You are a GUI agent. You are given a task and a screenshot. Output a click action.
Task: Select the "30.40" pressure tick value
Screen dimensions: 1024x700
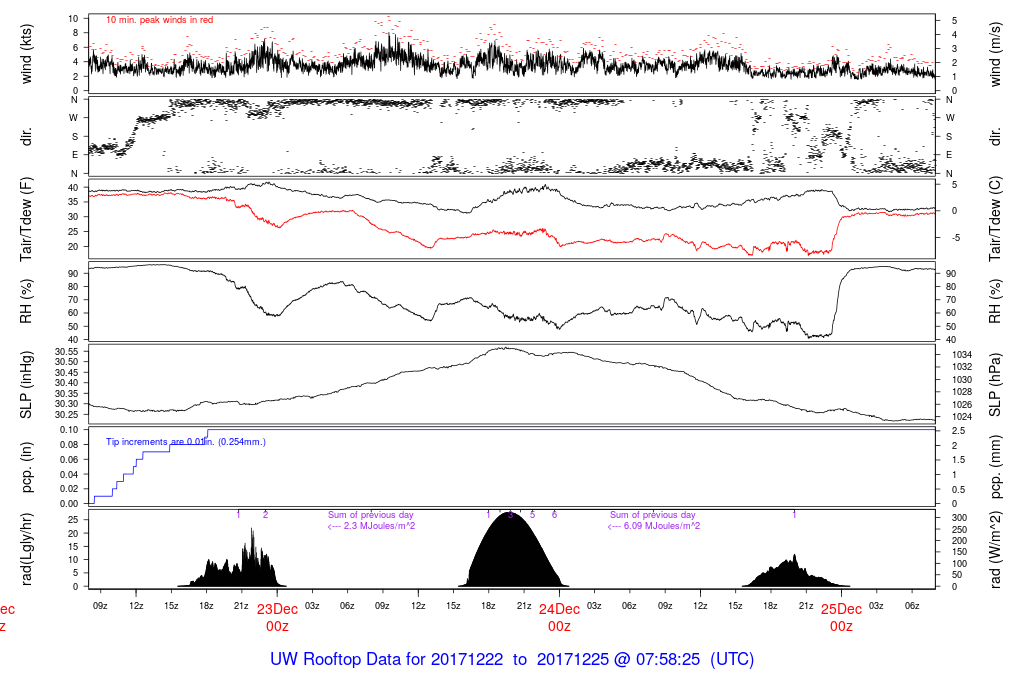67,383
